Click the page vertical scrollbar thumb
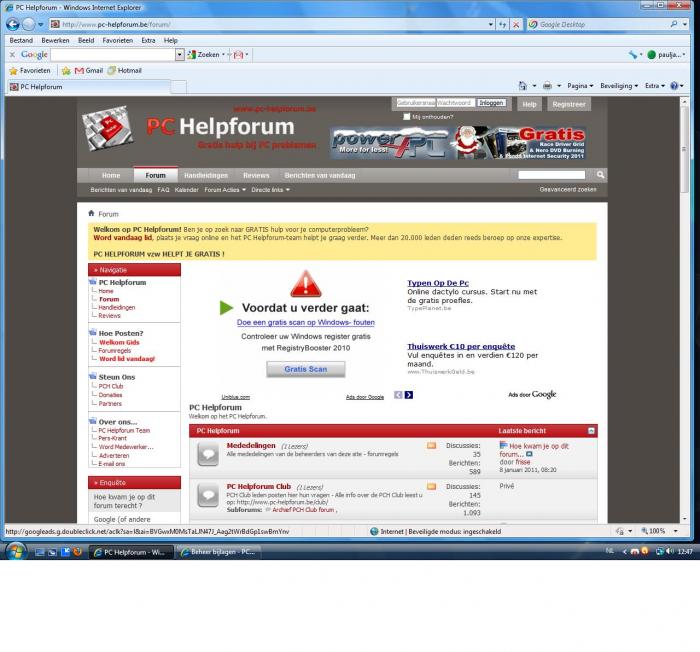 (x=684, y=150)
